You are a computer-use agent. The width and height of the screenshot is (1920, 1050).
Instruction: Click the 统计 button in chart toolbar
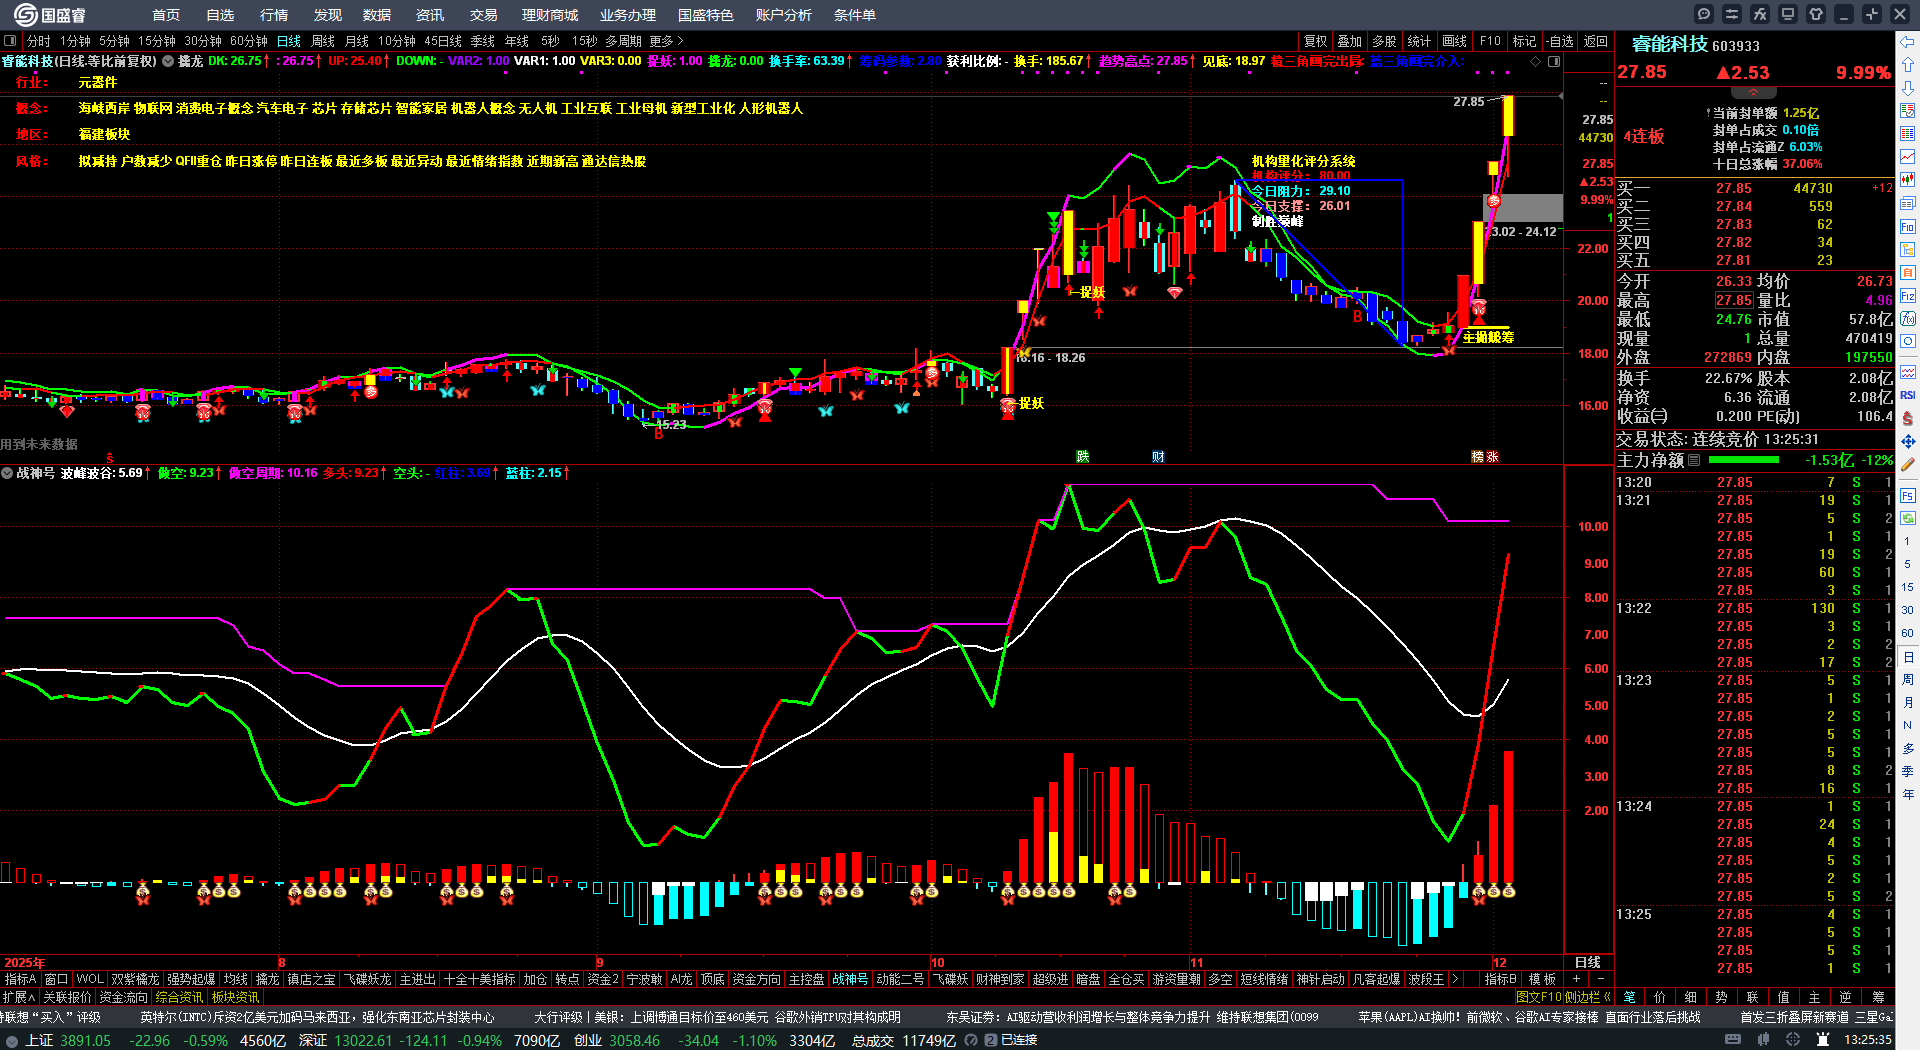tap(1419, 41)
